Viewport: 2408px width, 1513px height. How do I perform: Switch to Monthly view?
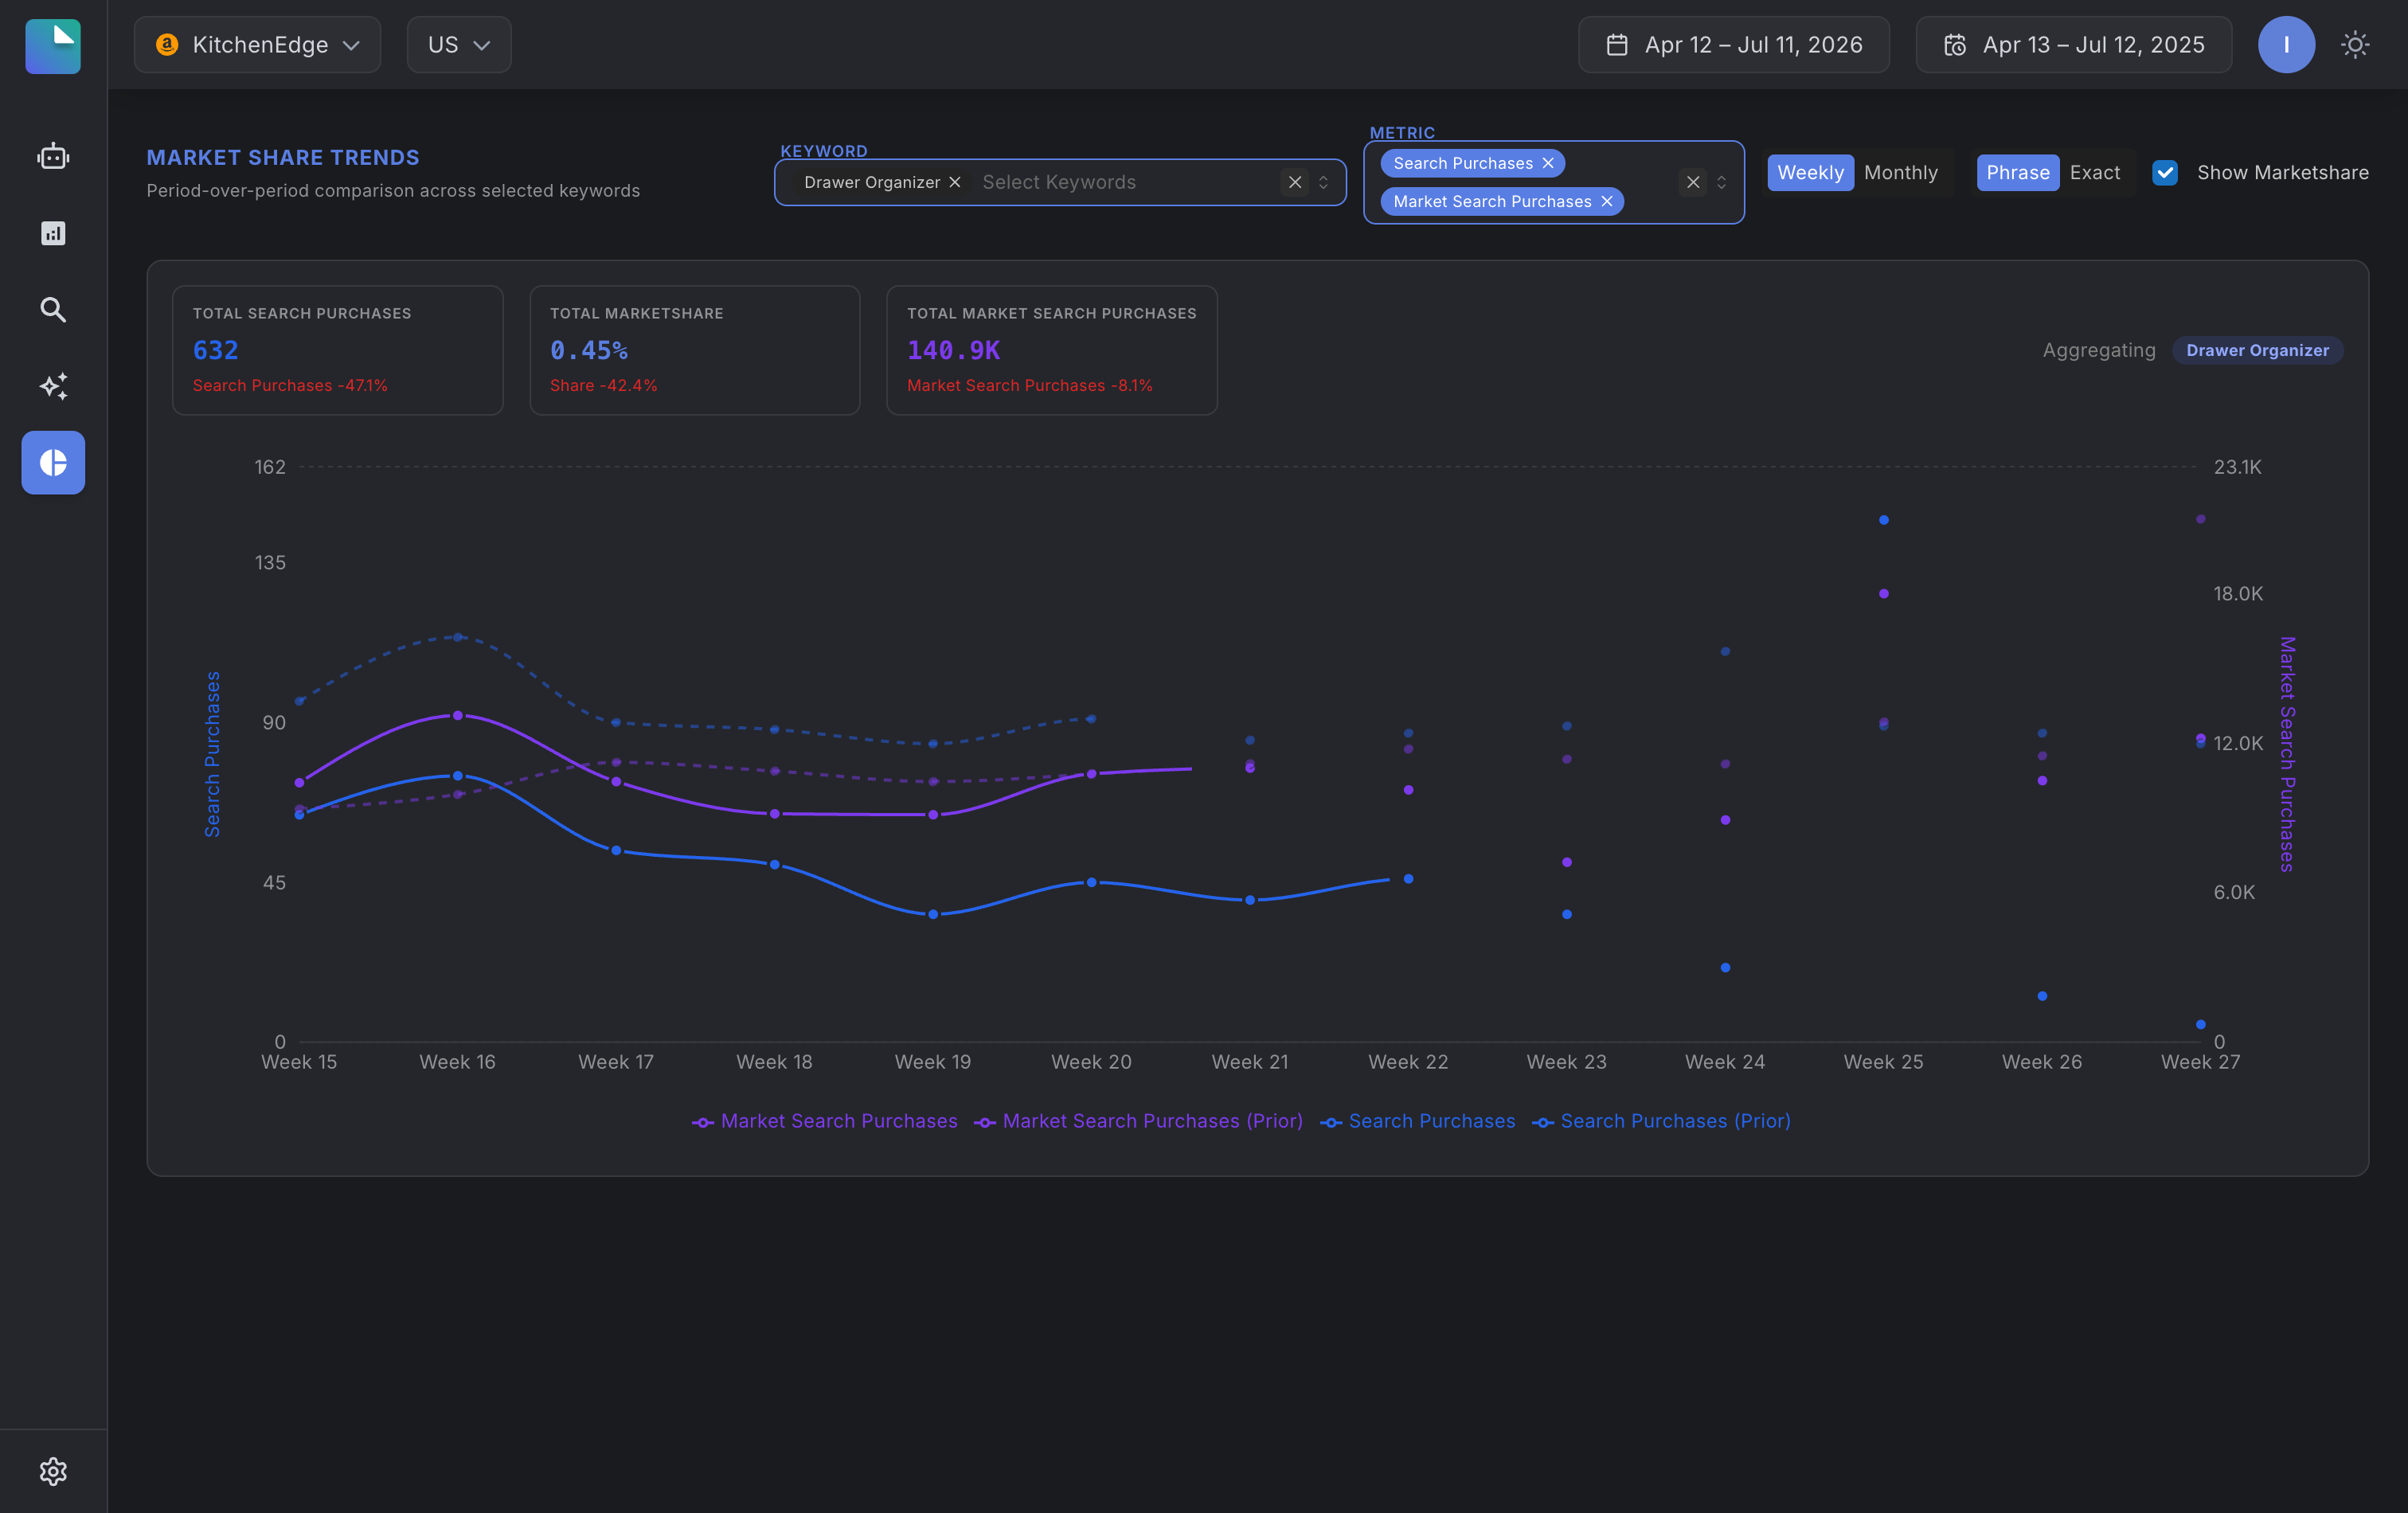click(x=1900, y=173)
